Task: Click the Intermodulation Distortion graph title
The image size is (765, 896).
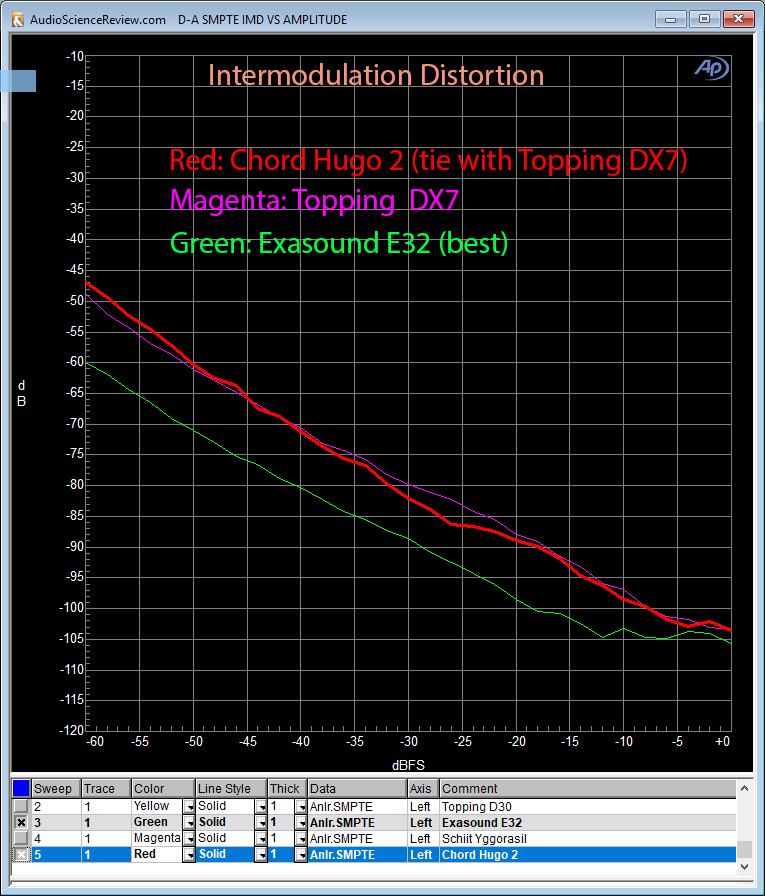Action: (x=376, y=75)
